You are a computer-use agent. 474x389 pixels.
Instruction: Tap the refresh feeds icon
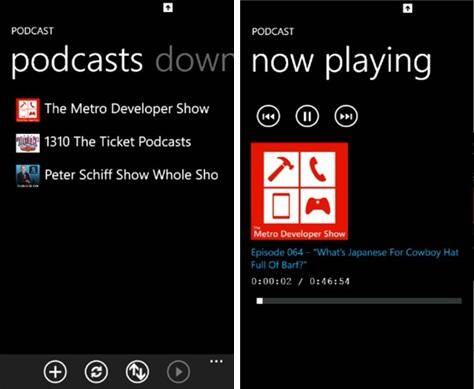[x=96, y=372]
